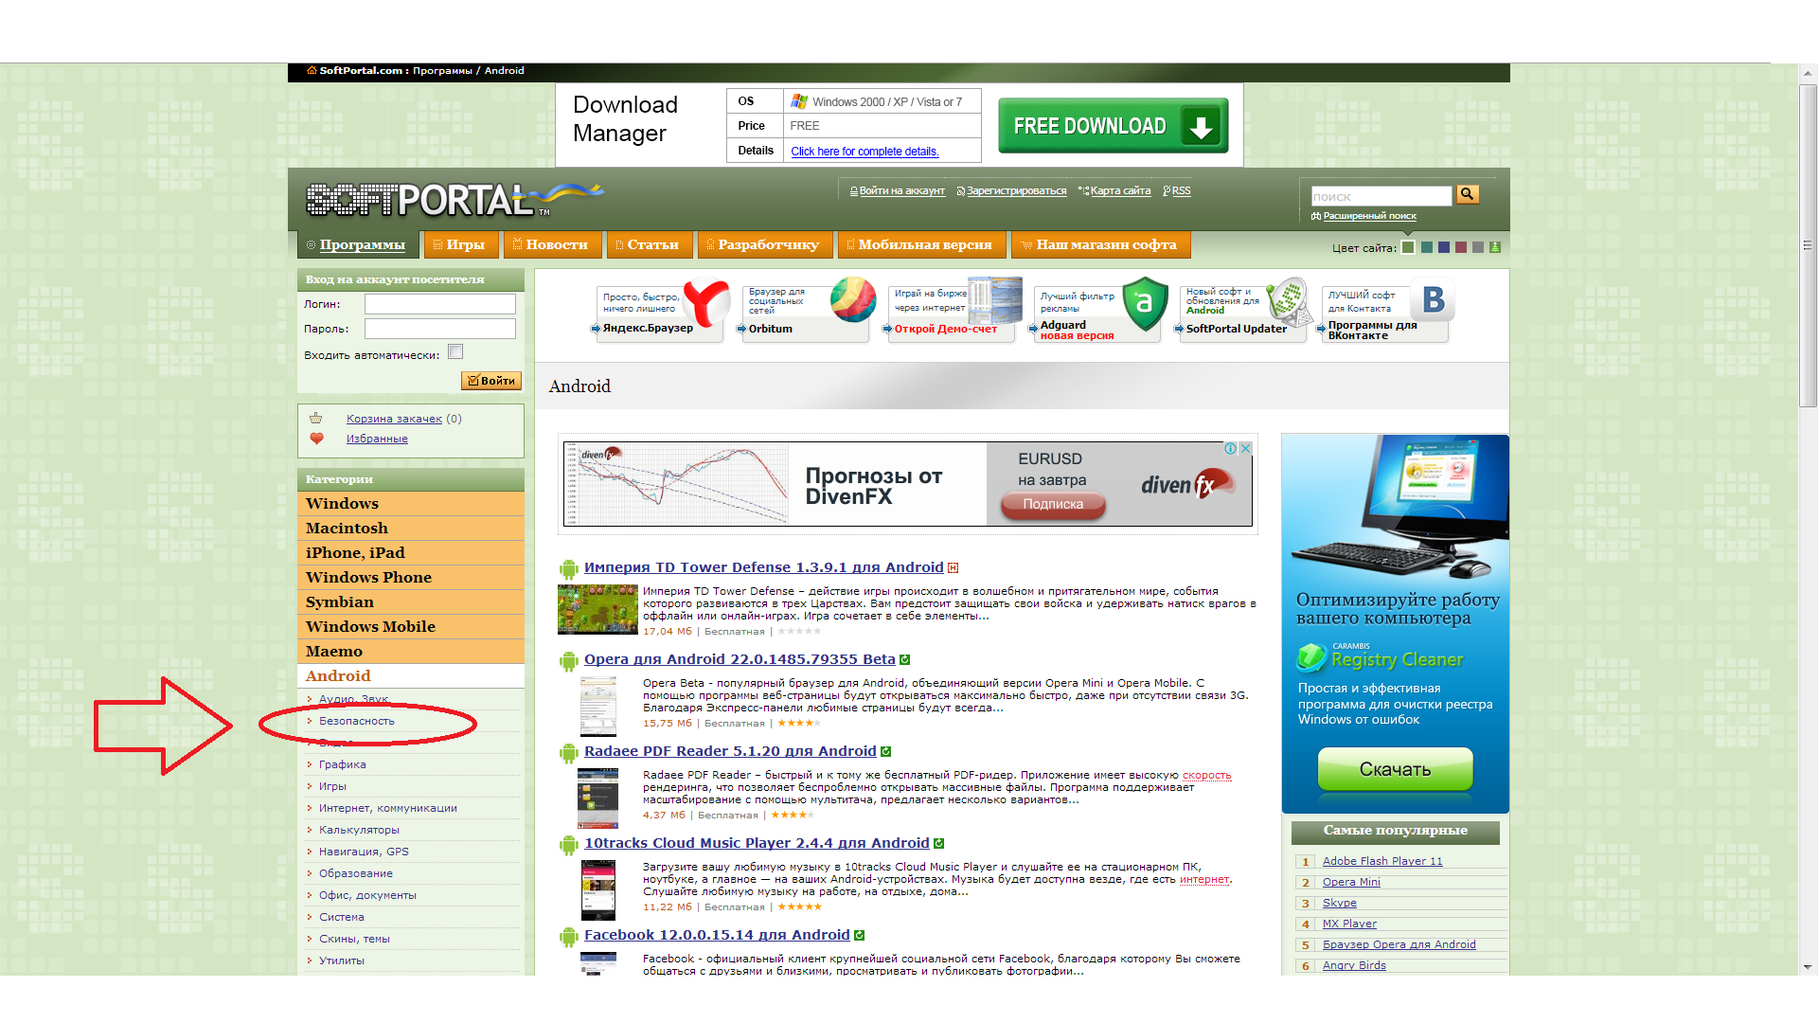Open the Графика subcategory under Android
This screenshot has height=1023, width=1818.
pyautogui.click(x=342, y=765)
